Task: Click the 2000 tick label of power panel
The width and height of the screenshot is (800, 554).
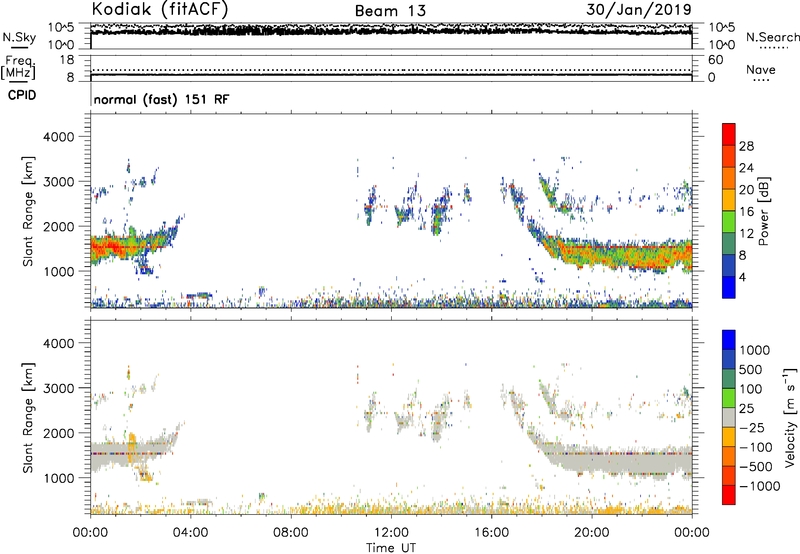Action: coord(59,226)
